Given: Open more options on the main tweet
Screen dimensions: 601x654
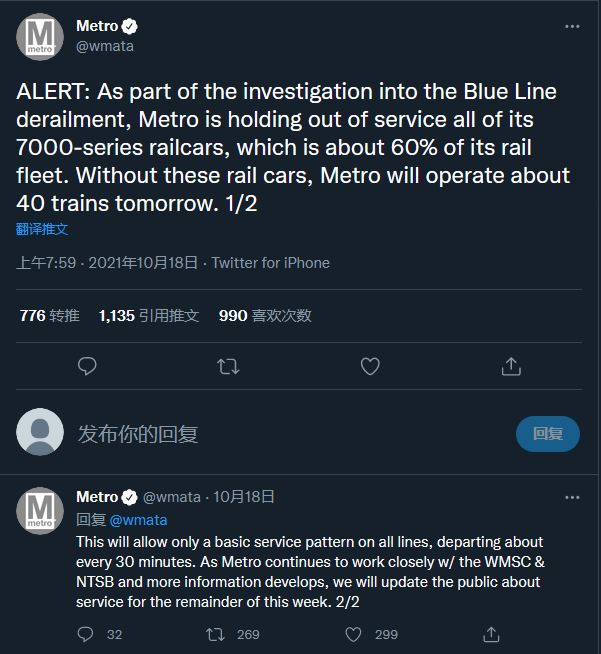Looking at the screenshot, I should (x=571, y=27).
